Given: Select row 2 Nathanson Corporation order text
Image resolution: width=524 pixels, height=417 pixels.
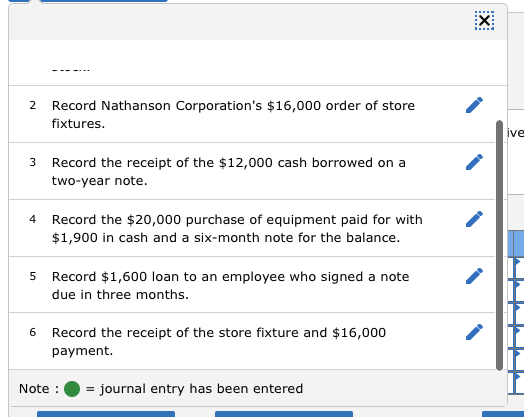Looking at the screenshot, I should point(233,115).
